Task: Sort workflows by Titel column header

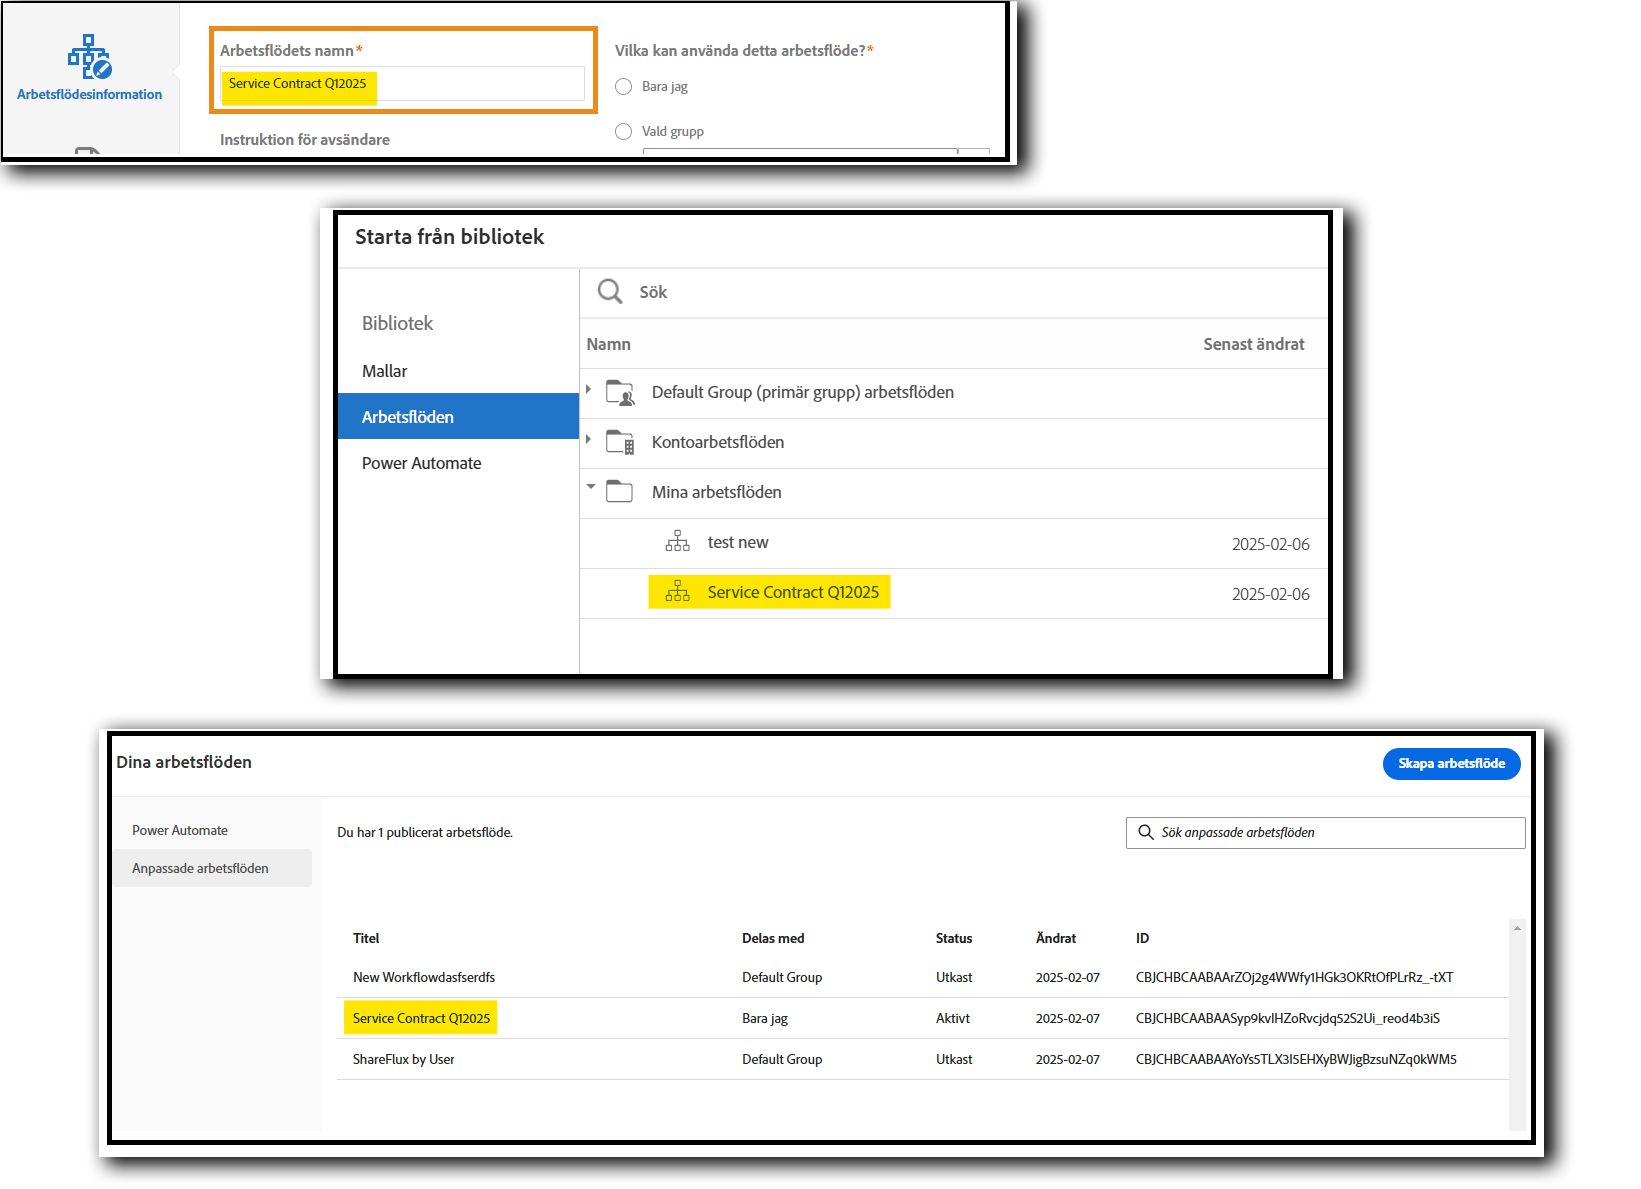Action: click(366, 938)
